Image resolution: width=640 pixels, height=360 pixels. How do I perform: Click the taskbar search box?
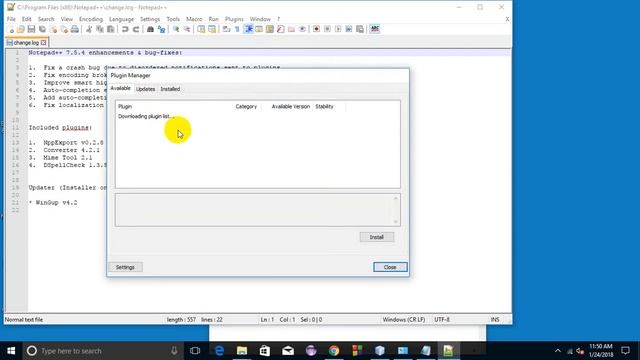(x=102, y=351)
